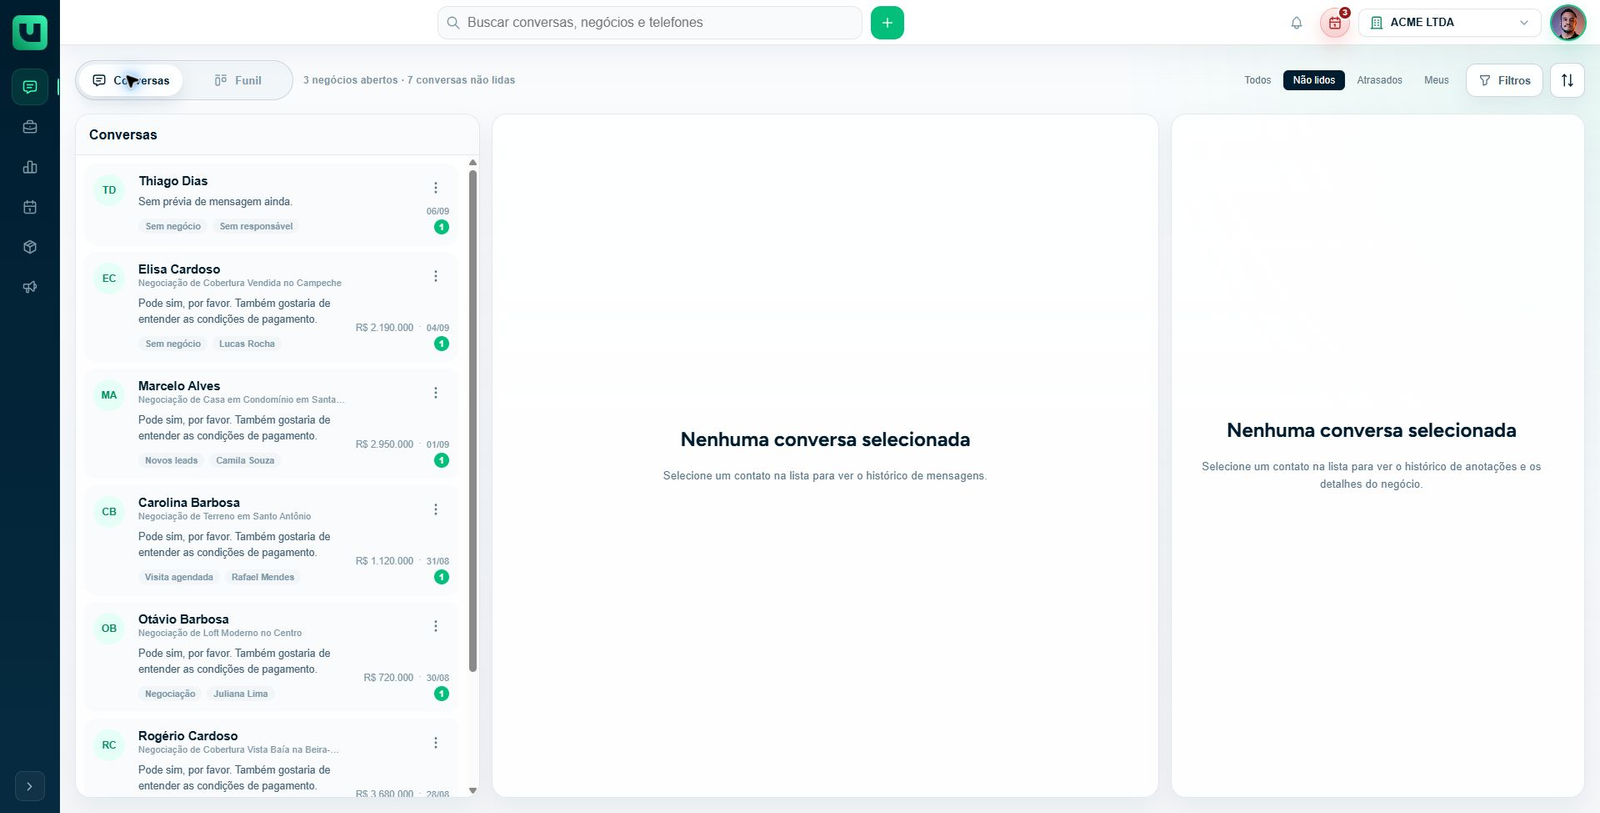Open the ACME LTDA company dropdown
The width and height of the screenshot is (1600, 813).
click(1450, 23)
